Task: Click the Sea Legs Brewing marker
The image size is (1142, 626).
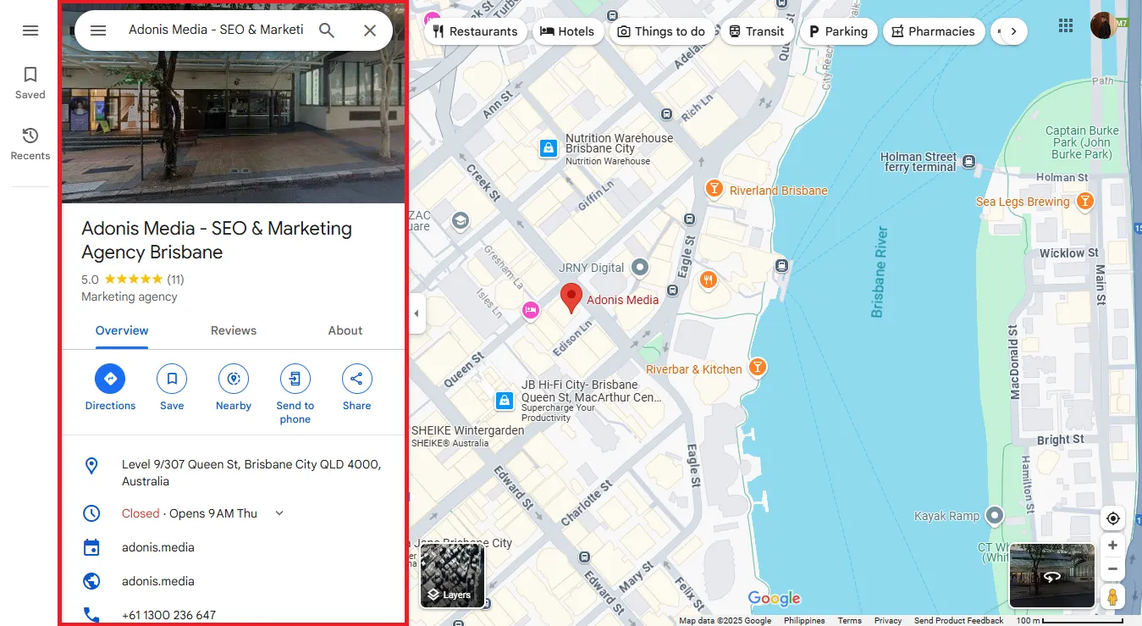Action: 1085,201
